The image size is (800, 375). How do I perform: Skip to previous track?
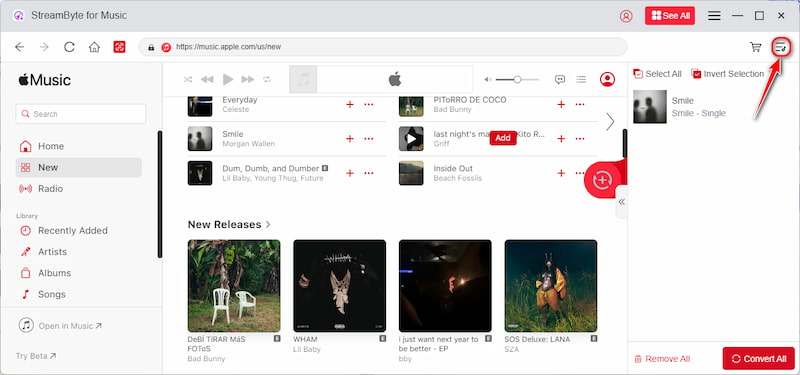pyautogui.click(x=207, y=79)
